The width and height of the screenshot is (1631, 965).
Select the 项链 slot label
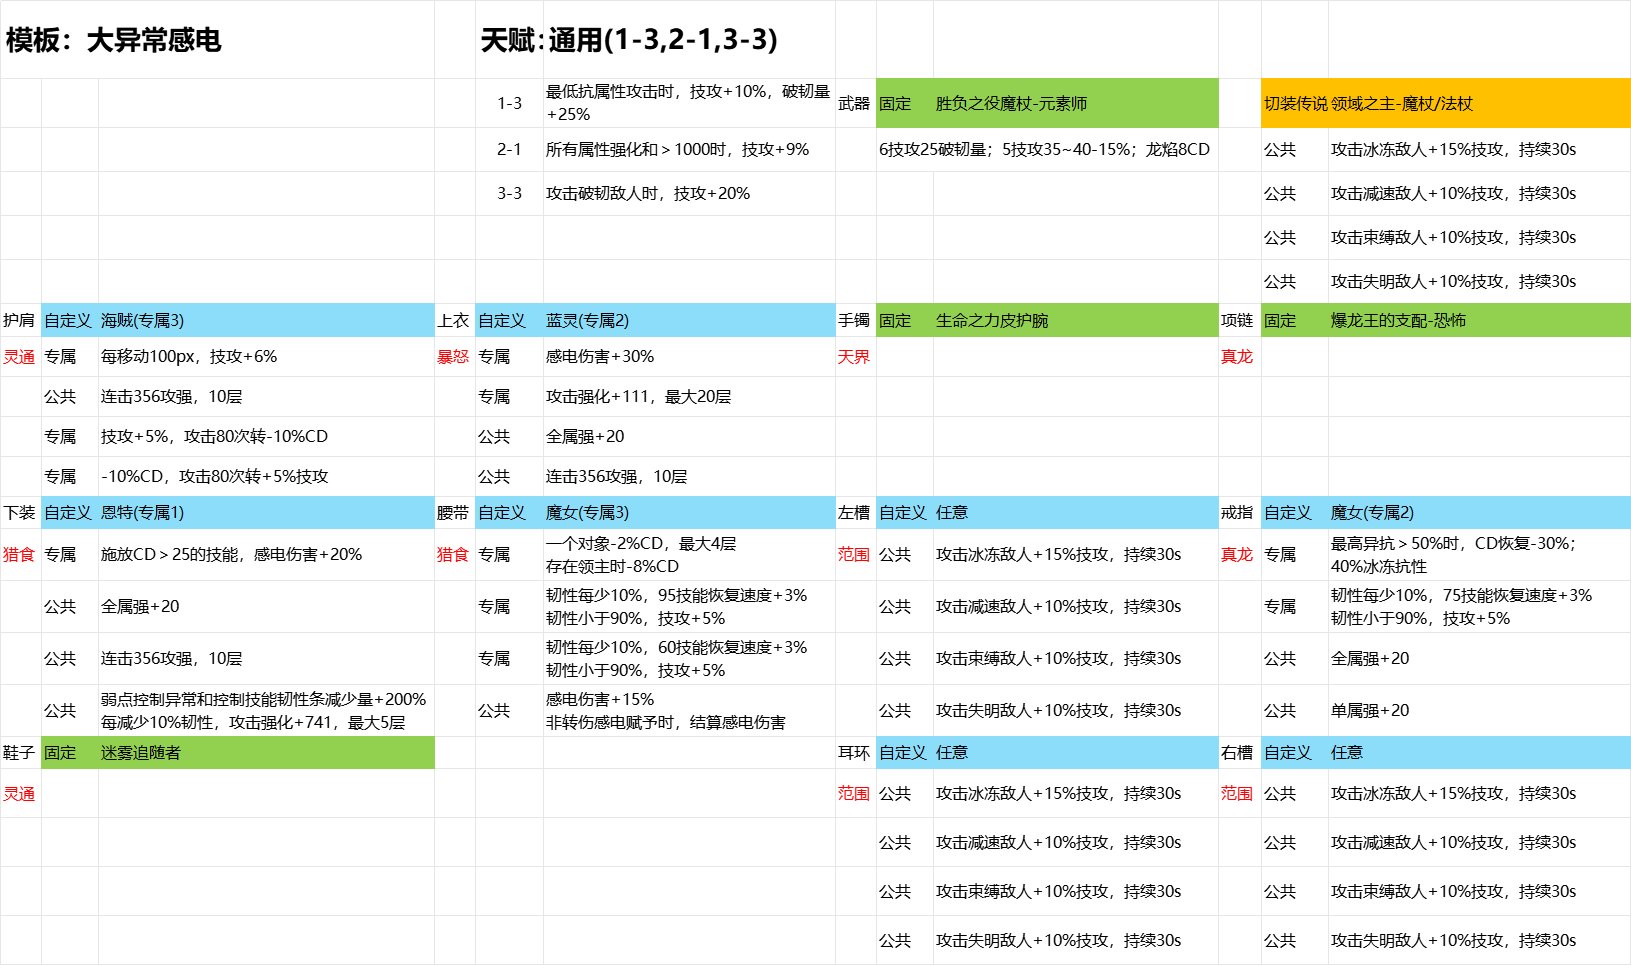[1239, 320]
